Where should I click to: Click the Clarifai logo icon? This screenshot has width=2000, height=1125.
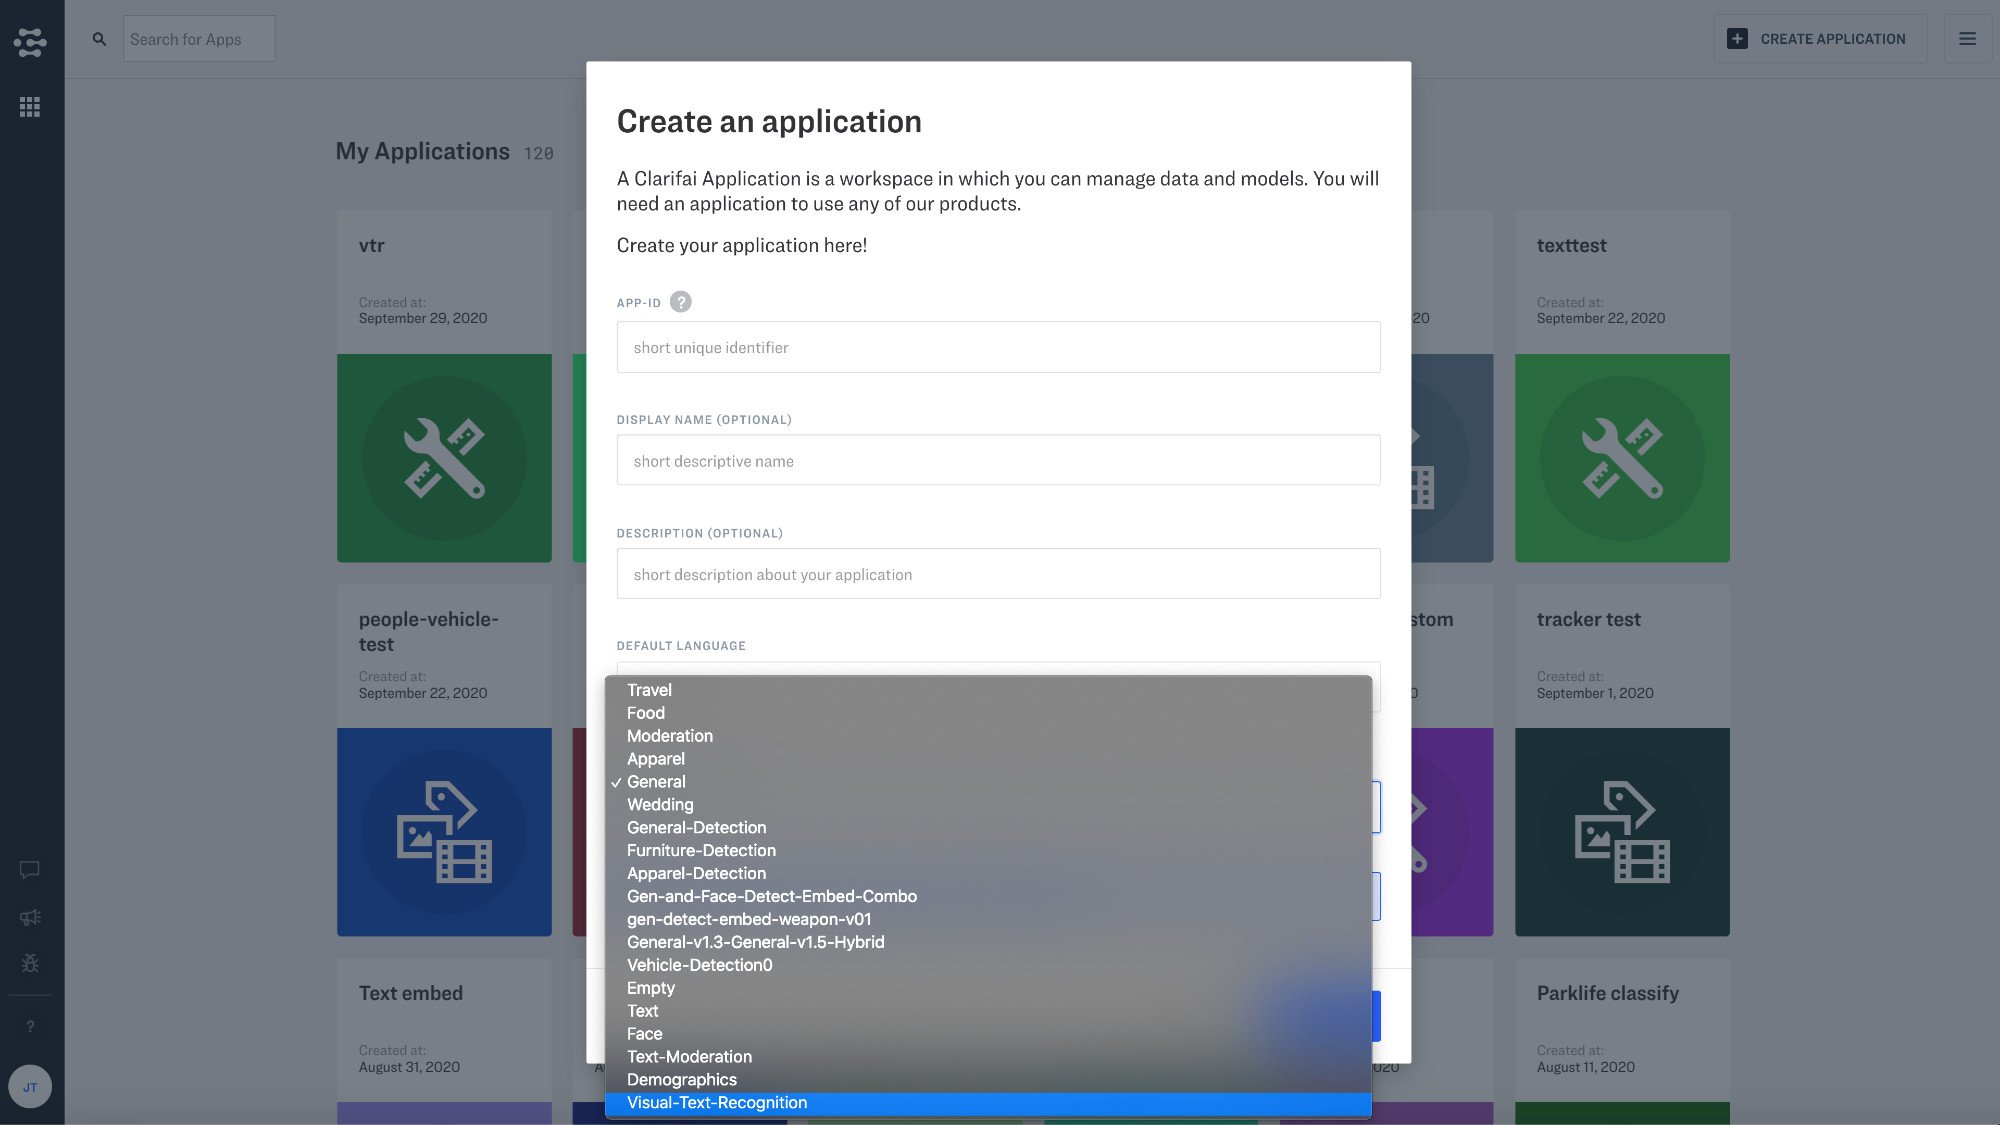click(x=30, y=42)
